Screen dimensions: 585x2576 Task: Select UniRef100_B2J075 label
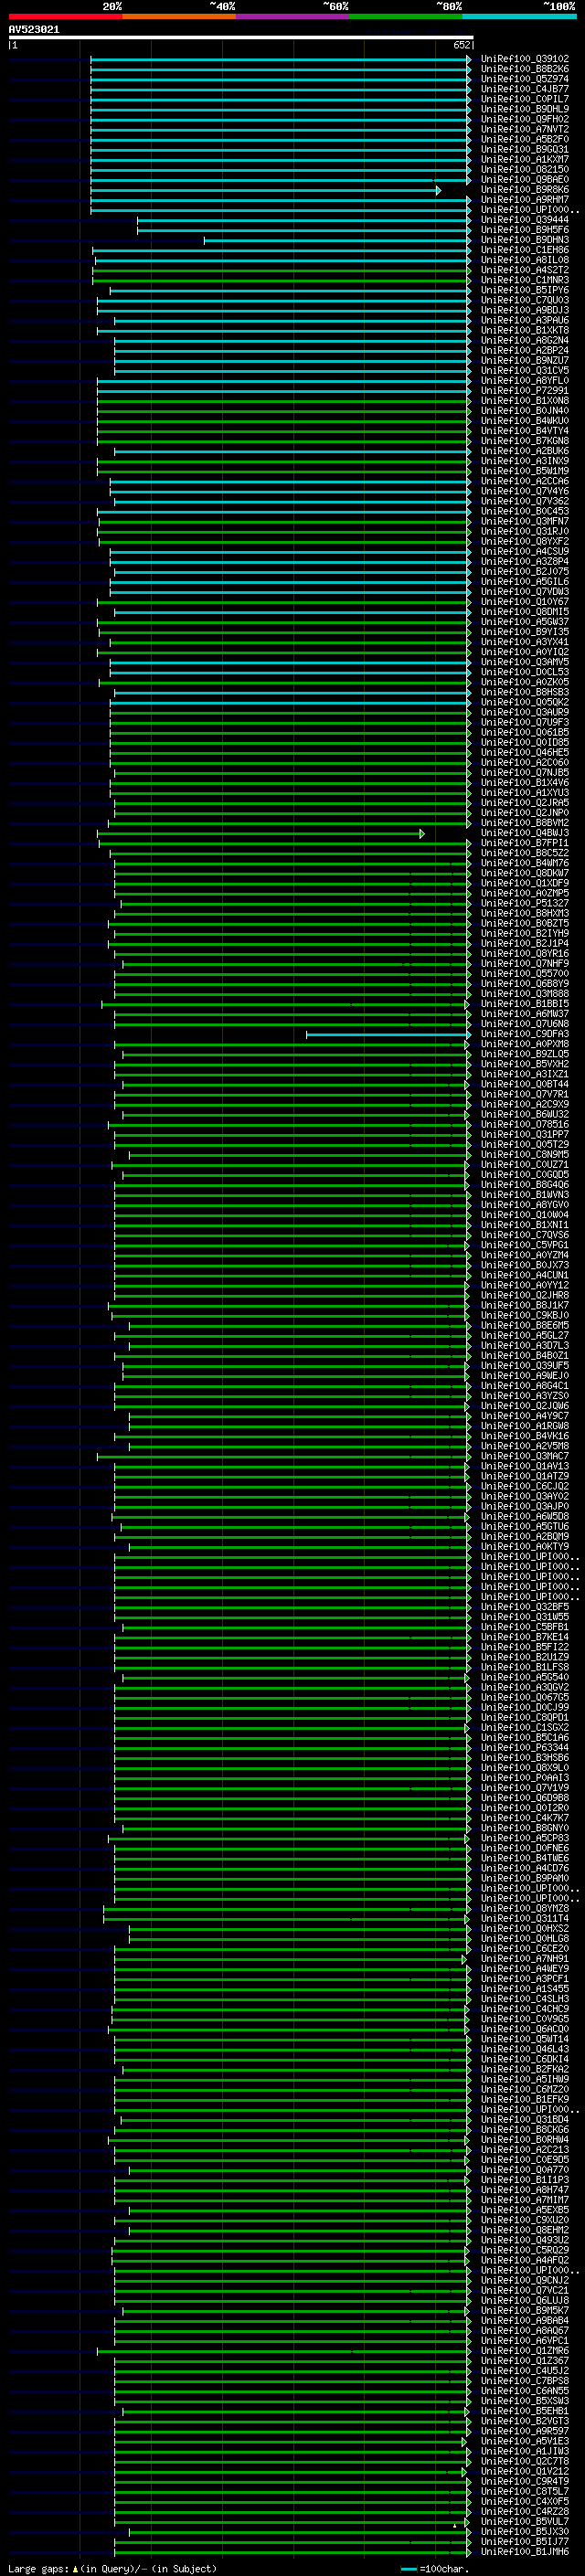(525, 572)
